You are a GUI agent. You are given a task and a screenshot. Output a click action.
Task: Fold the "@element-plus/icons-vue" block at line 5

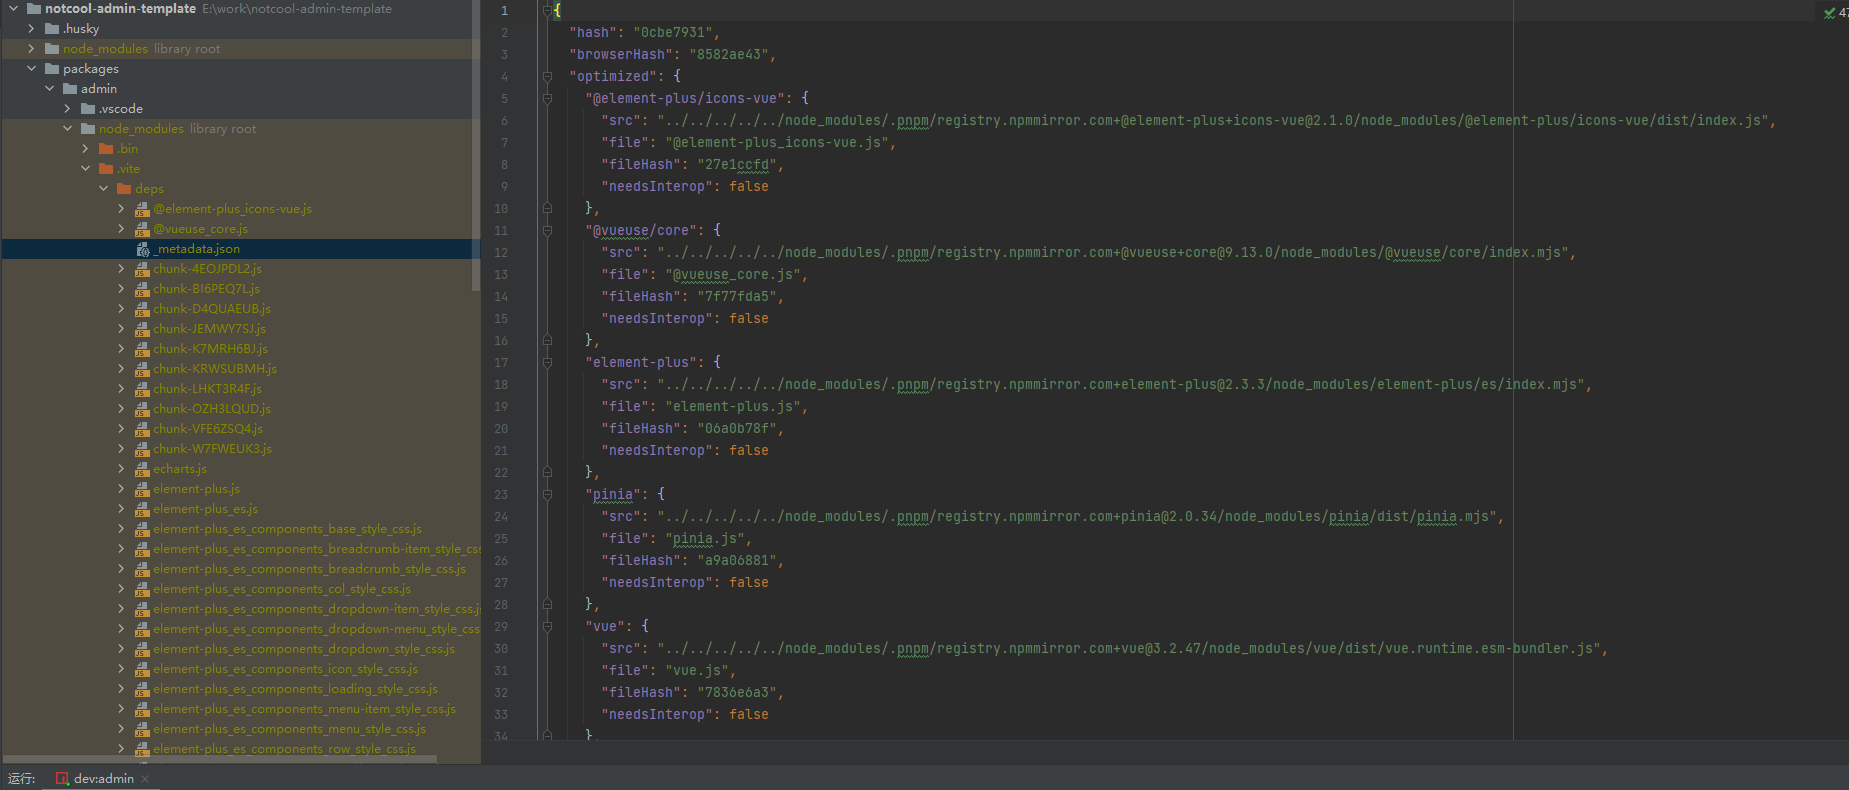547,98
